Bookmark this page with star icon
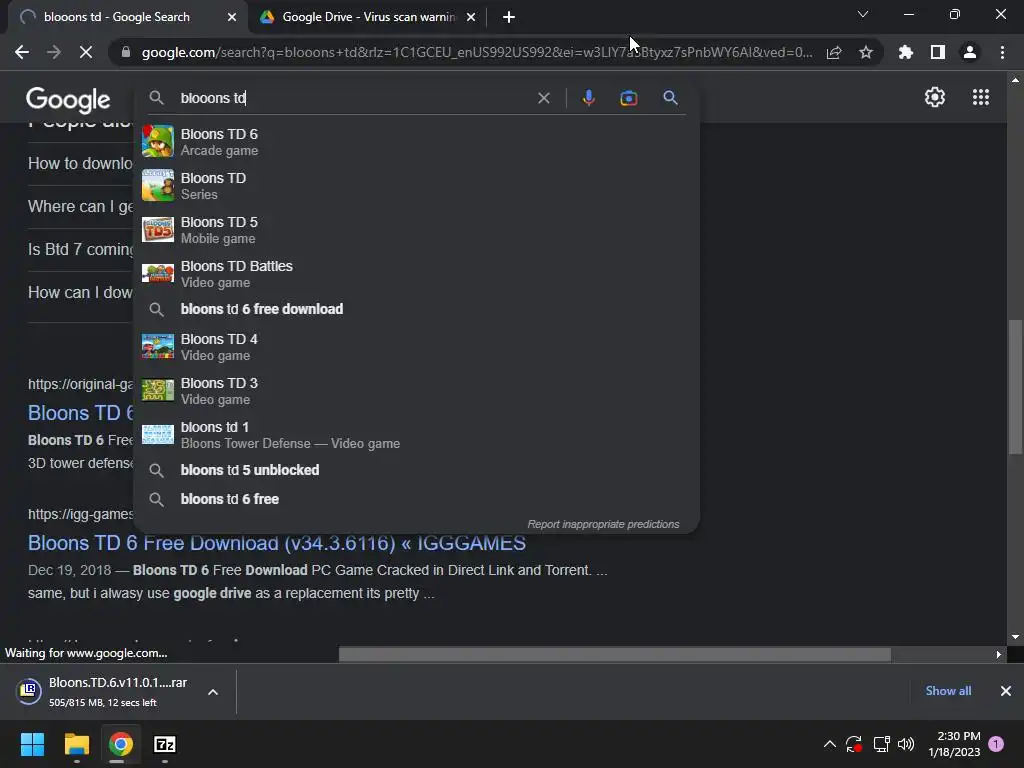The image size is (1024, 768). click(866, 52)
